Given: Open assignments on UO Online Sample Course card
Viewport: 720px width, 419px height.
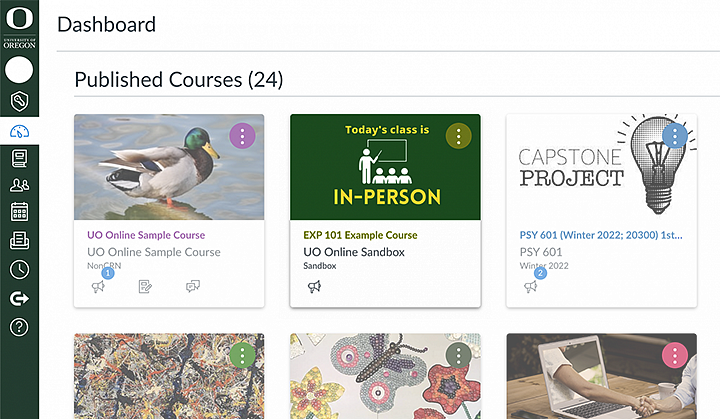Looking at the screenshot, I should [146, 287].
